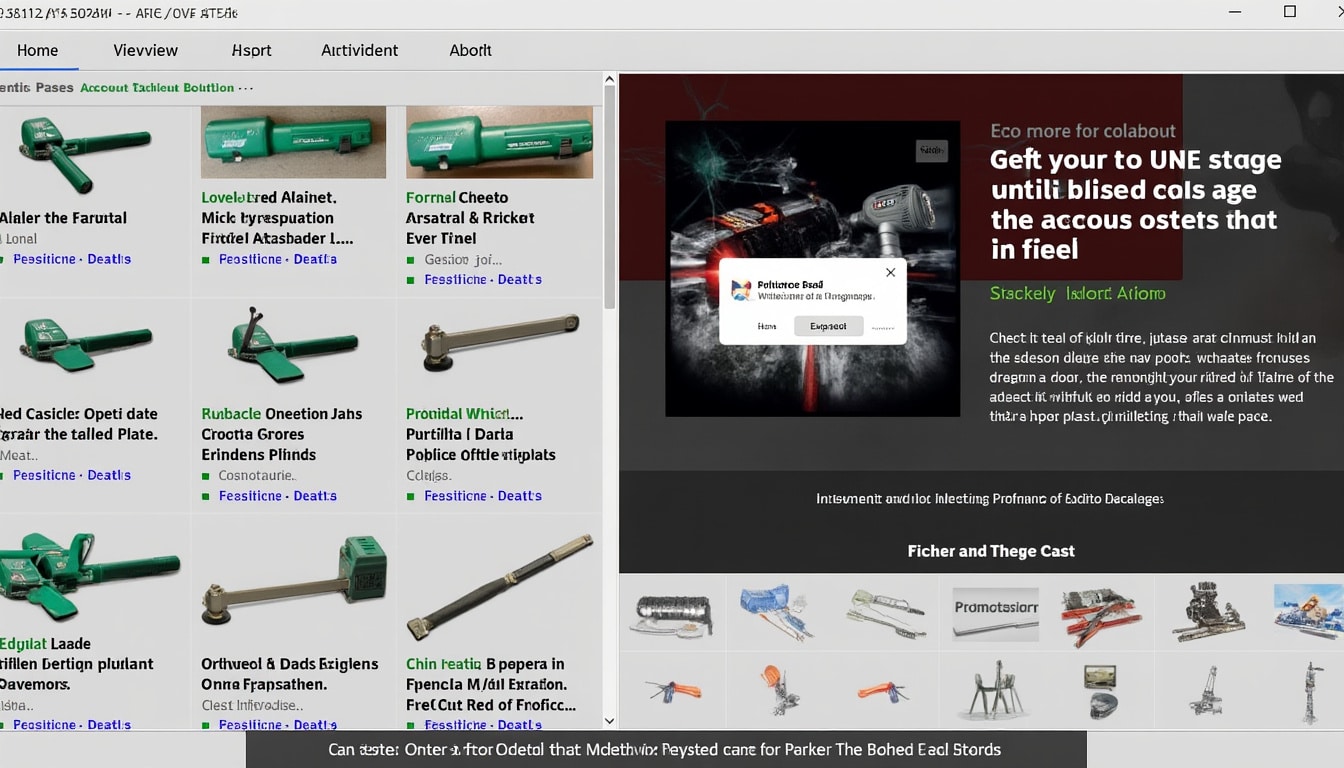Click the Fornal Cheeto product title
Viewport: 1344px width, 768px height.
(x=470, y=218)
